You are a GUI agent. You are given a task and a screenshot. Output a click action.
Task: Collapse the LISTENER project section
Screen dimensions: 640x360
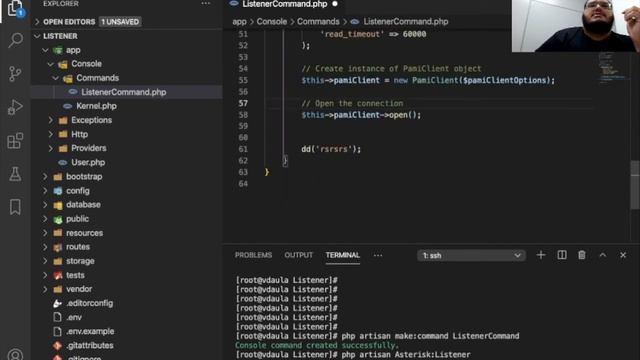pos(37,36)
